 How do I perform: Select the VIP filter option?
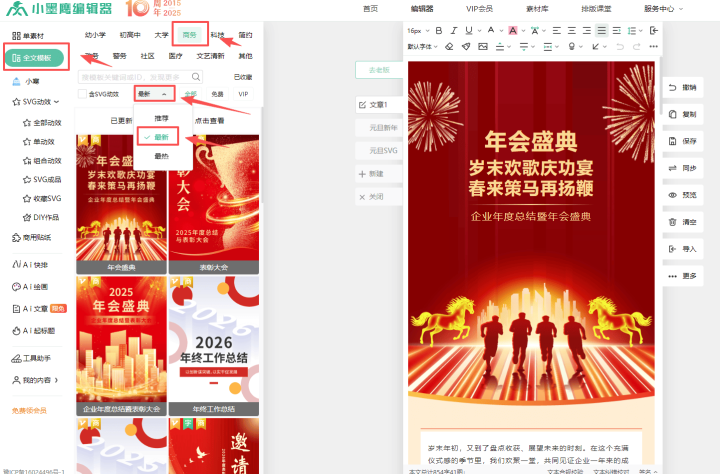point(243,94)
